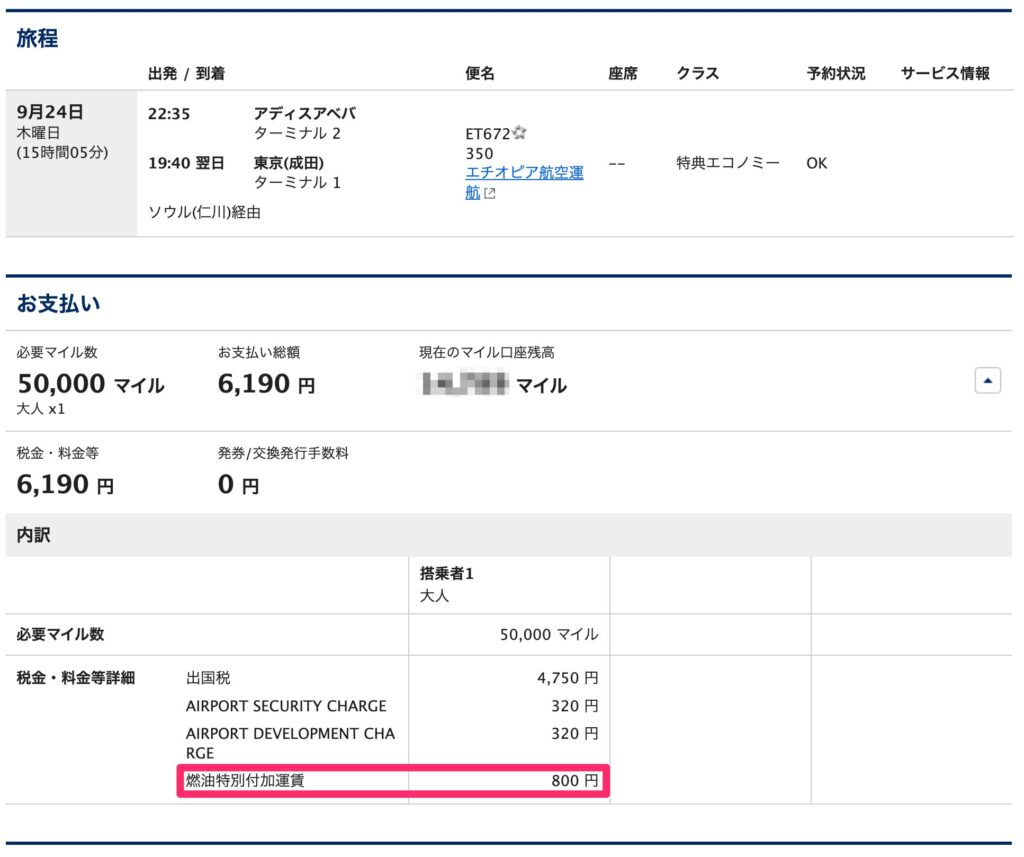This screenshot has height=857, width=1024.
Task: Click the external link icon after 航
Action: coord(490,193)
